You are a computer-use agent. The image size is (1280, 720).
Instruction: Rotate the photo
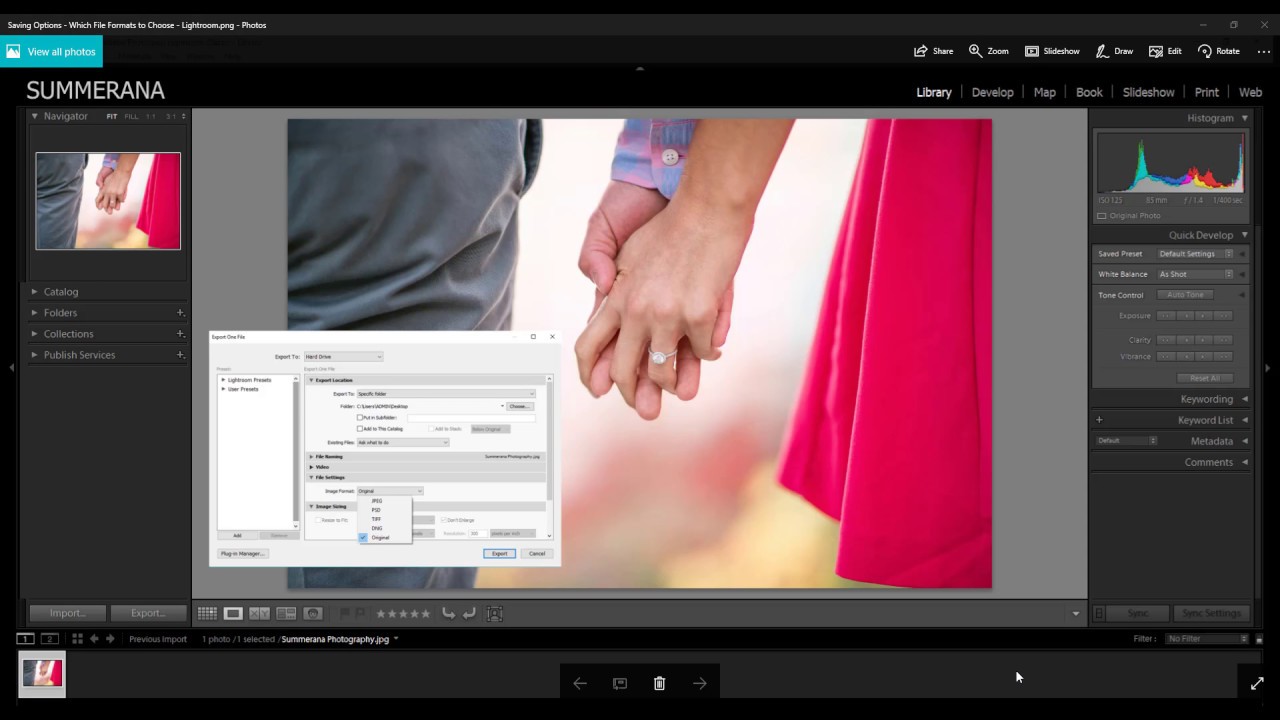tap(1219, 51)
